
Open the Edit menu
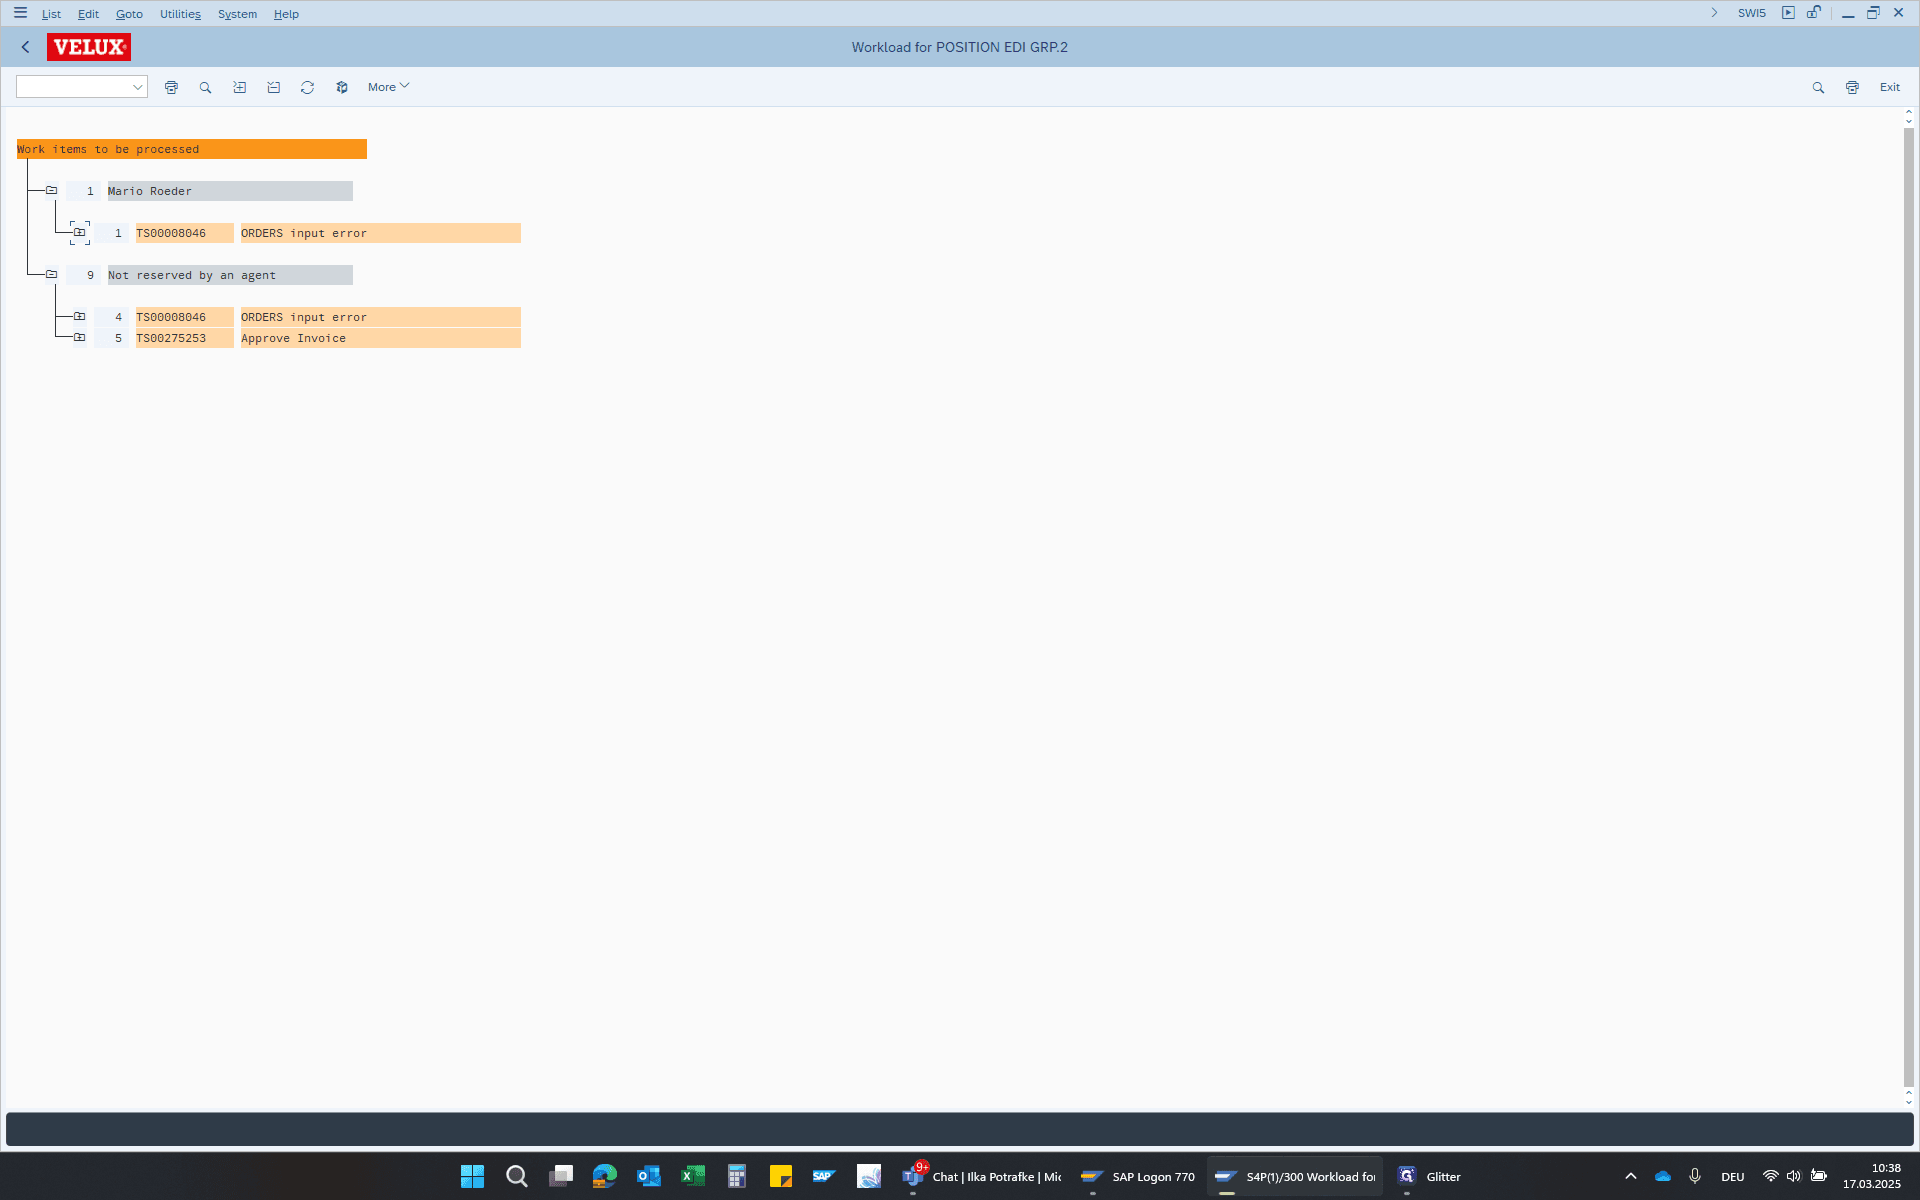(88, 14)
